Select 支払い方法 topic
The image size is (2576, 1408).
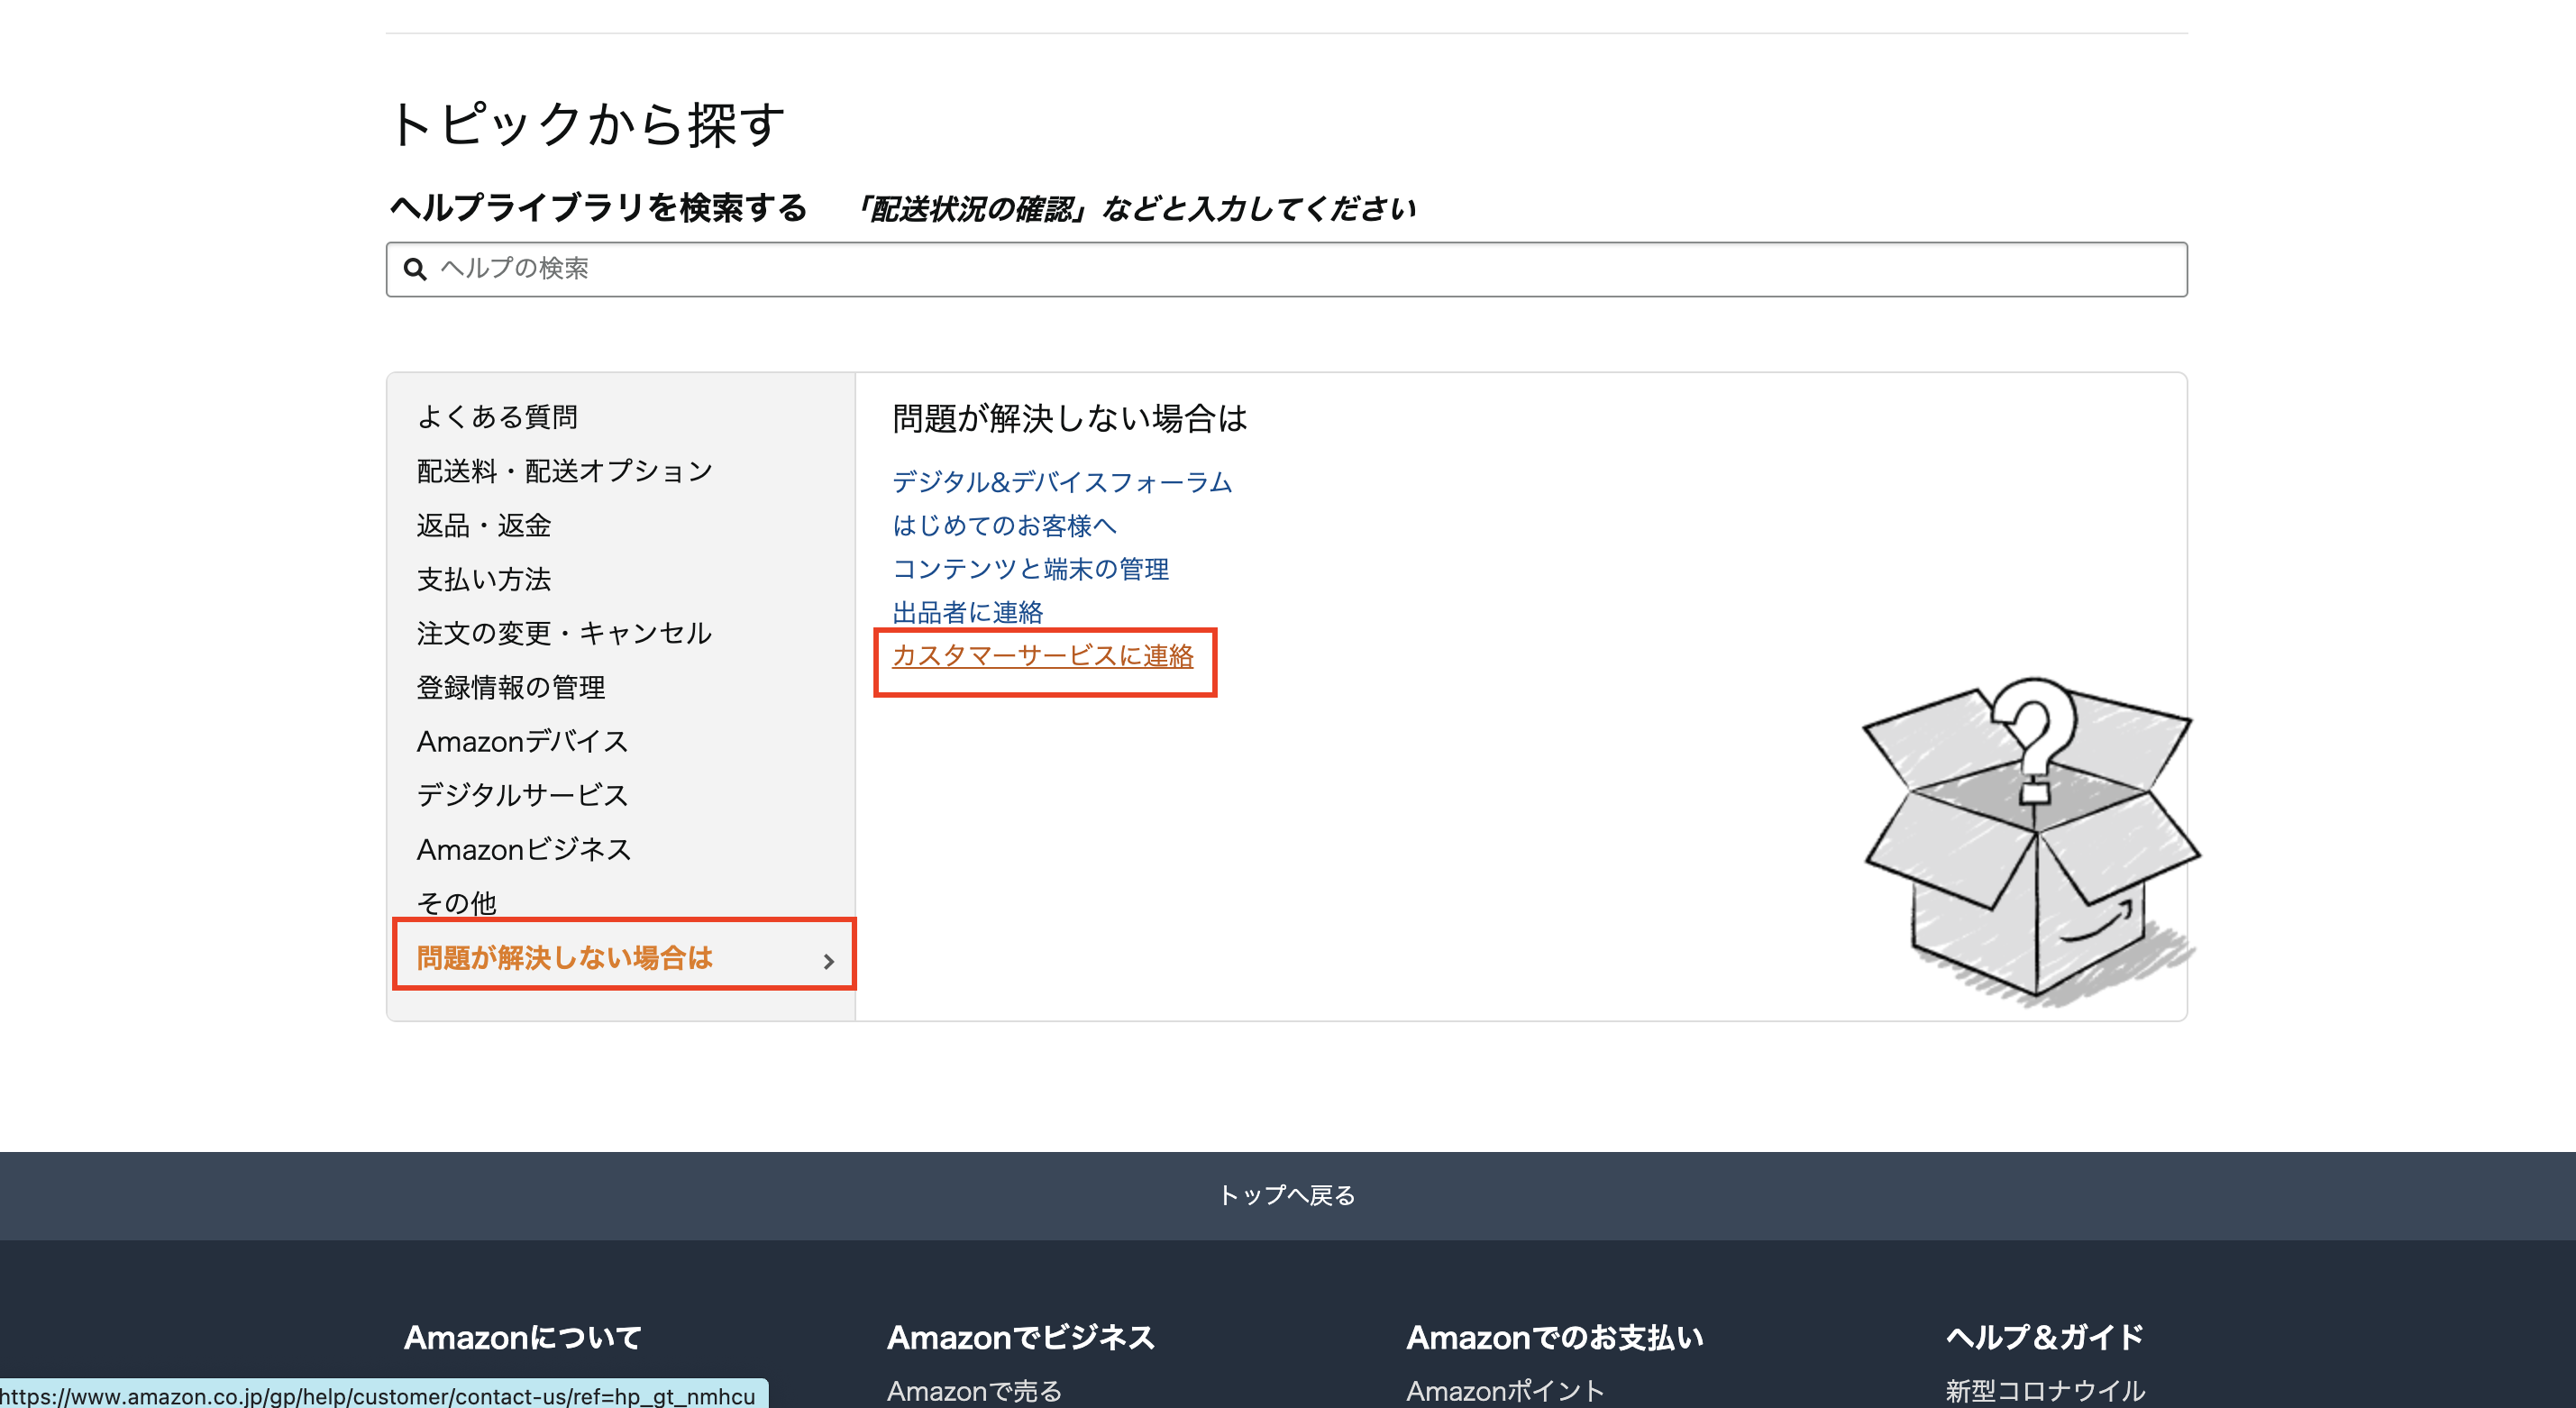click(484, 579)
